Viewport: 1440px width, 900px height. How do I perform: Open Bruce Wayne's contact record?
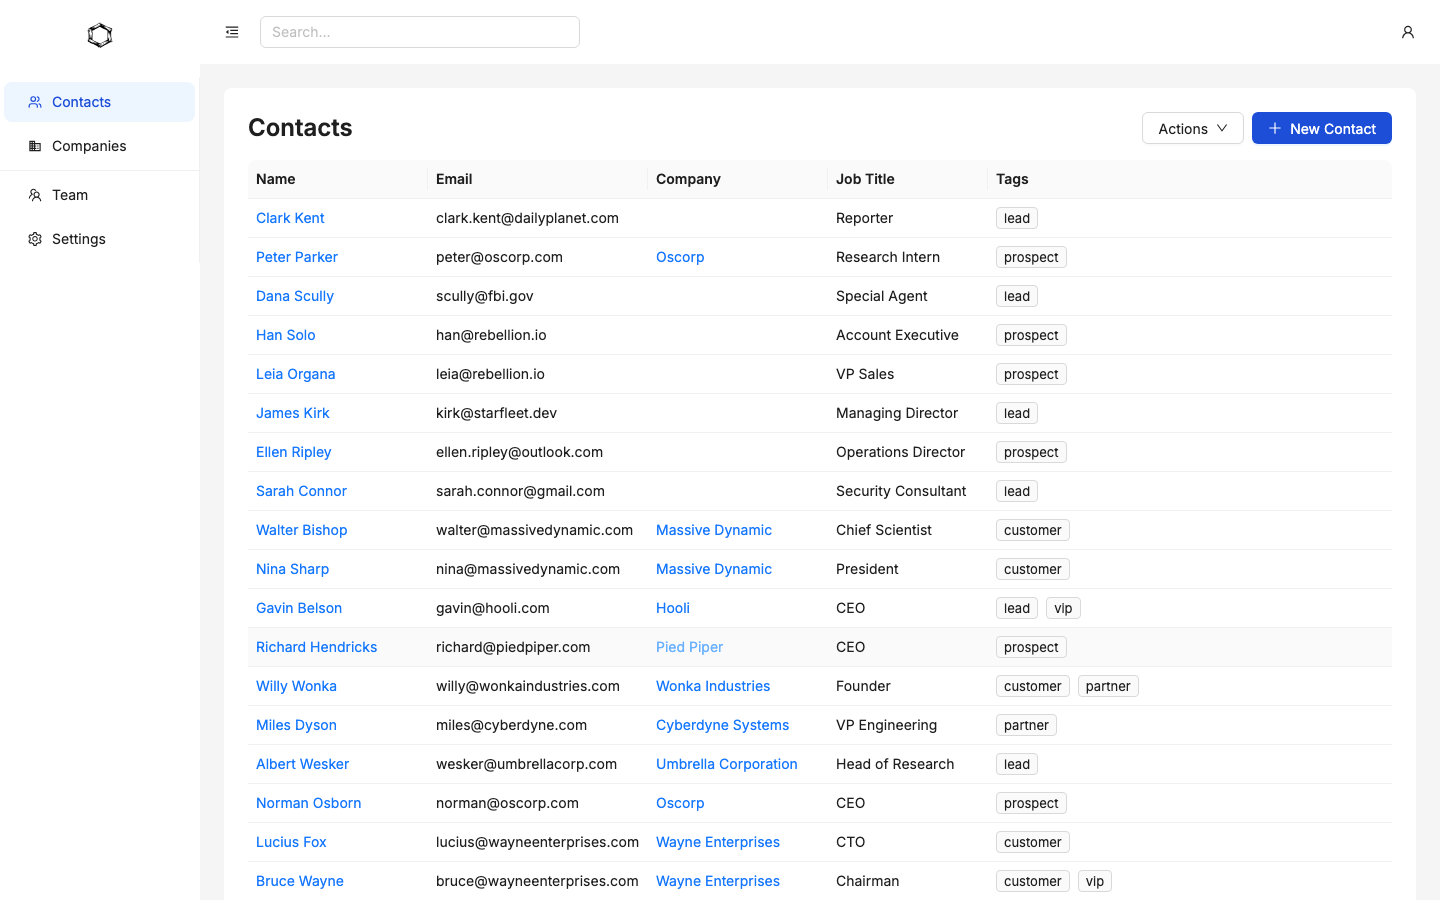pos(299,881)
